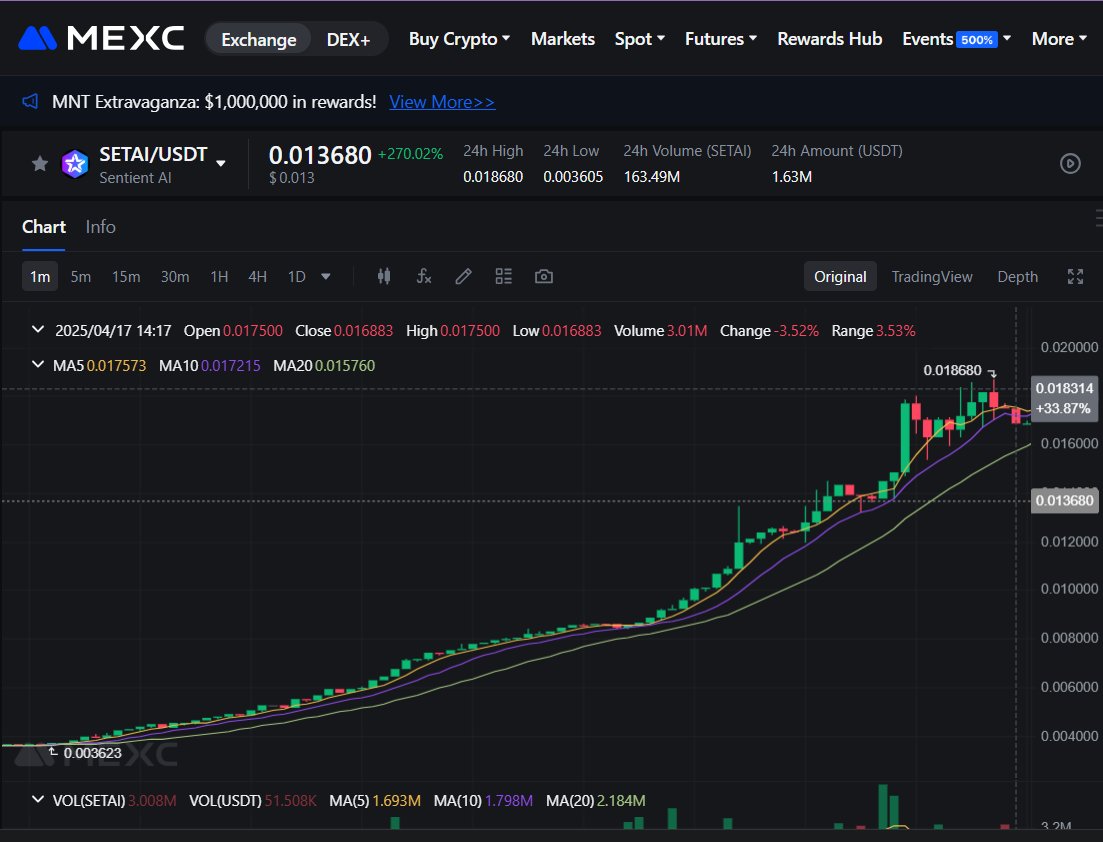The height and width of the screenshot is (842, 1103).
Task: Click the Events 500% badge
Action: (976, 39)
